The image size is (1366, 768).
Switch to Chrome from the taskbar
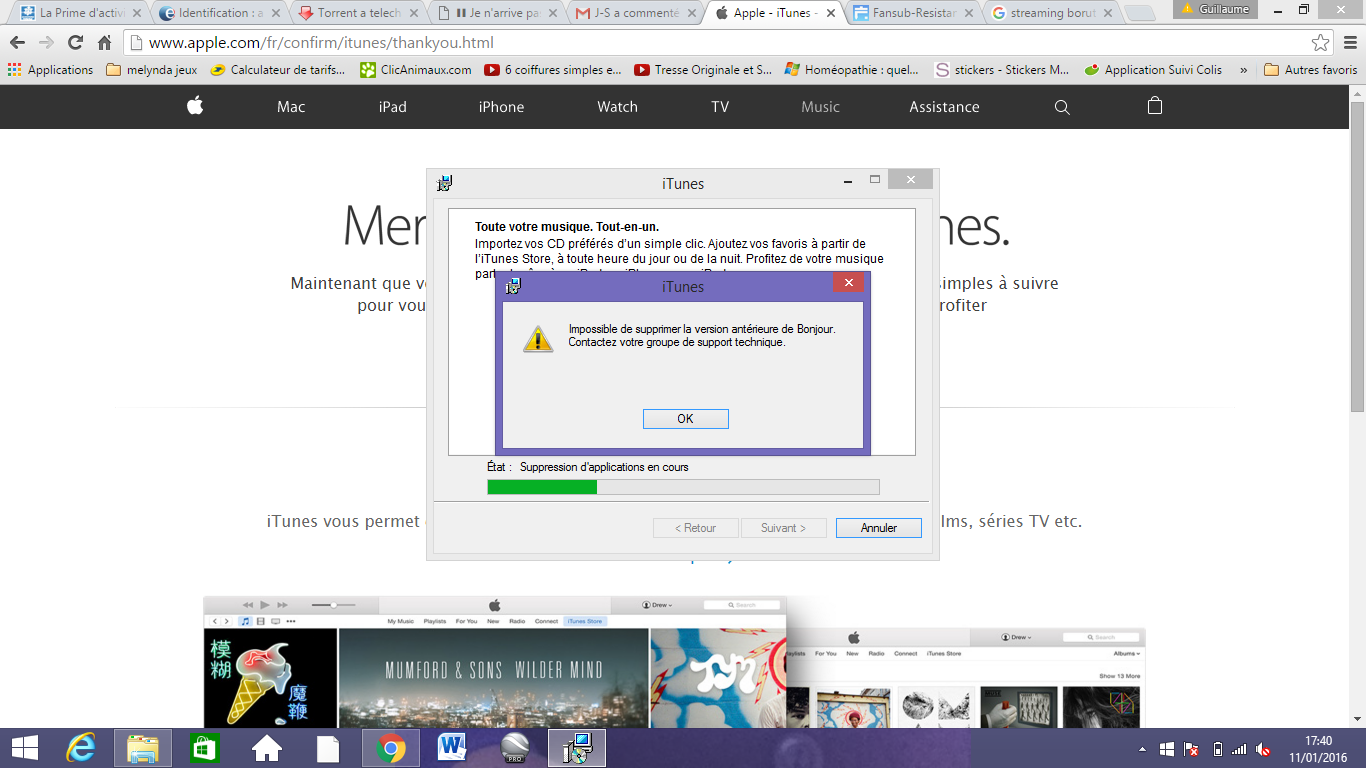click(x=390, y=748)
